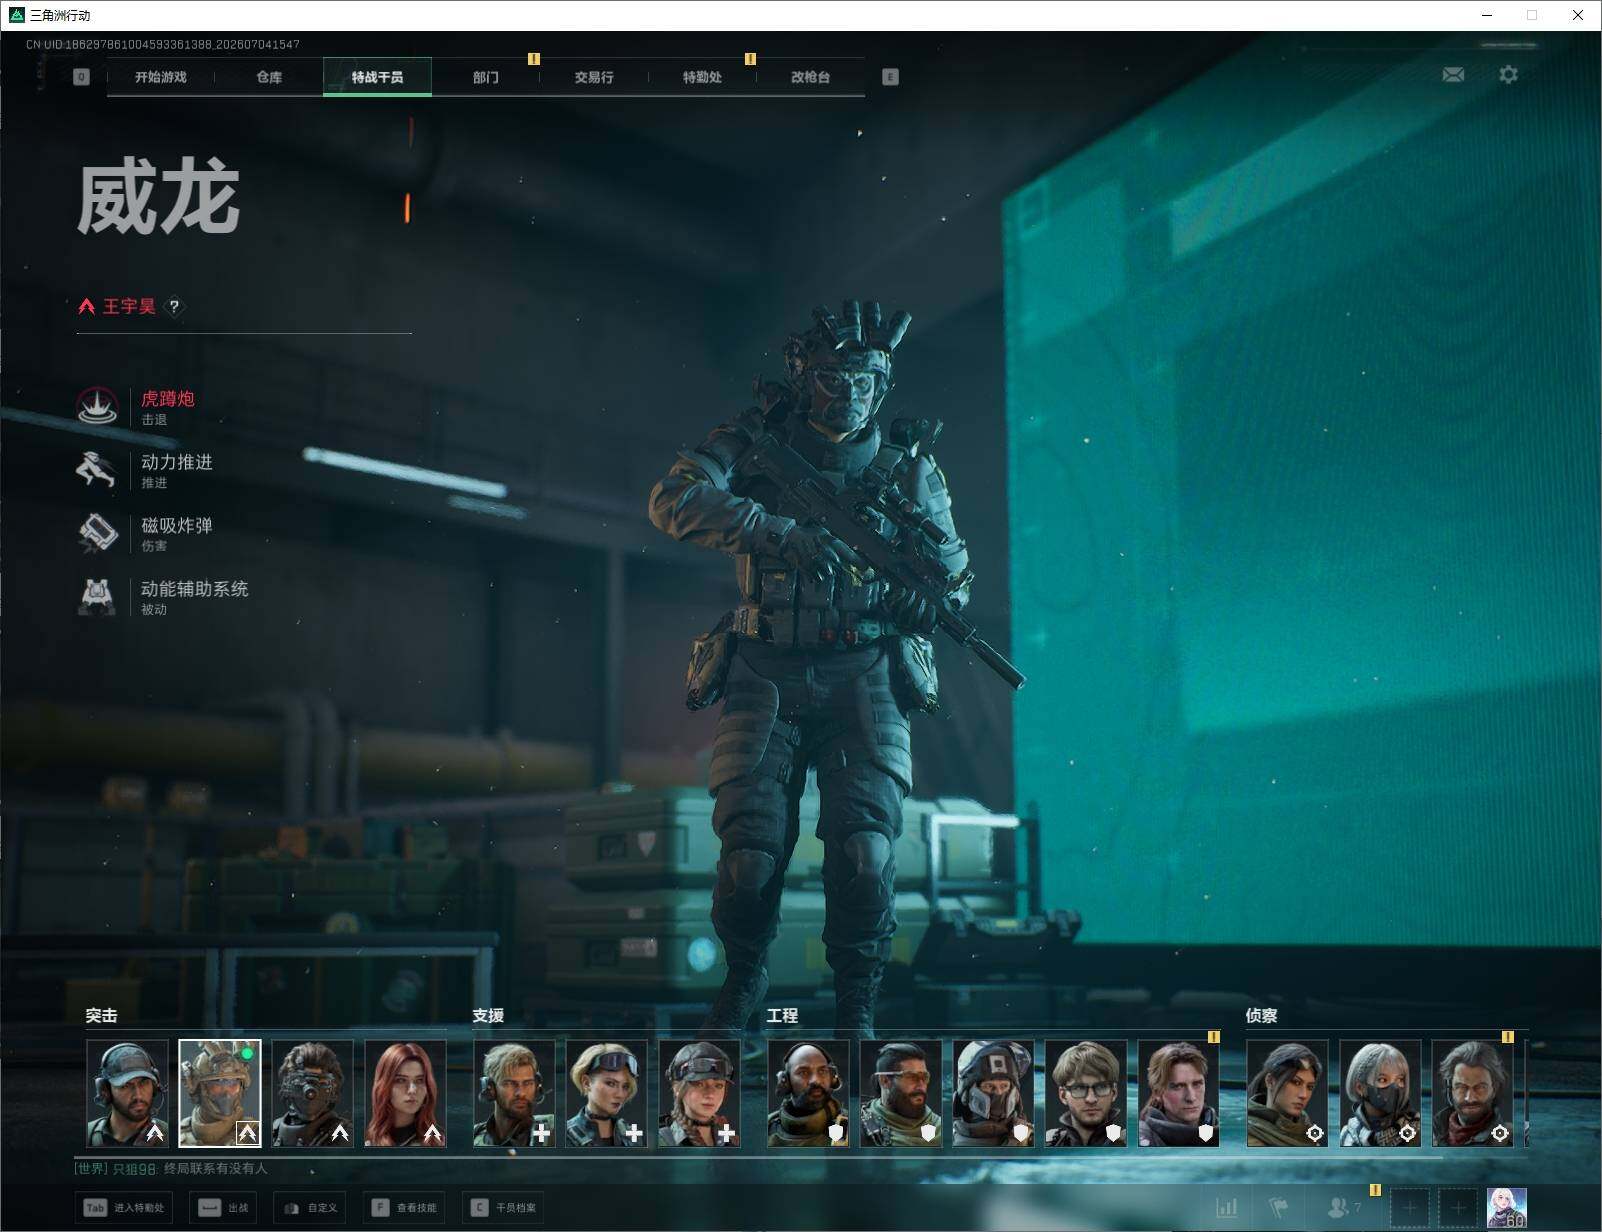
Task: Click the Q previous-tab key icon
Action: point(81,77)
